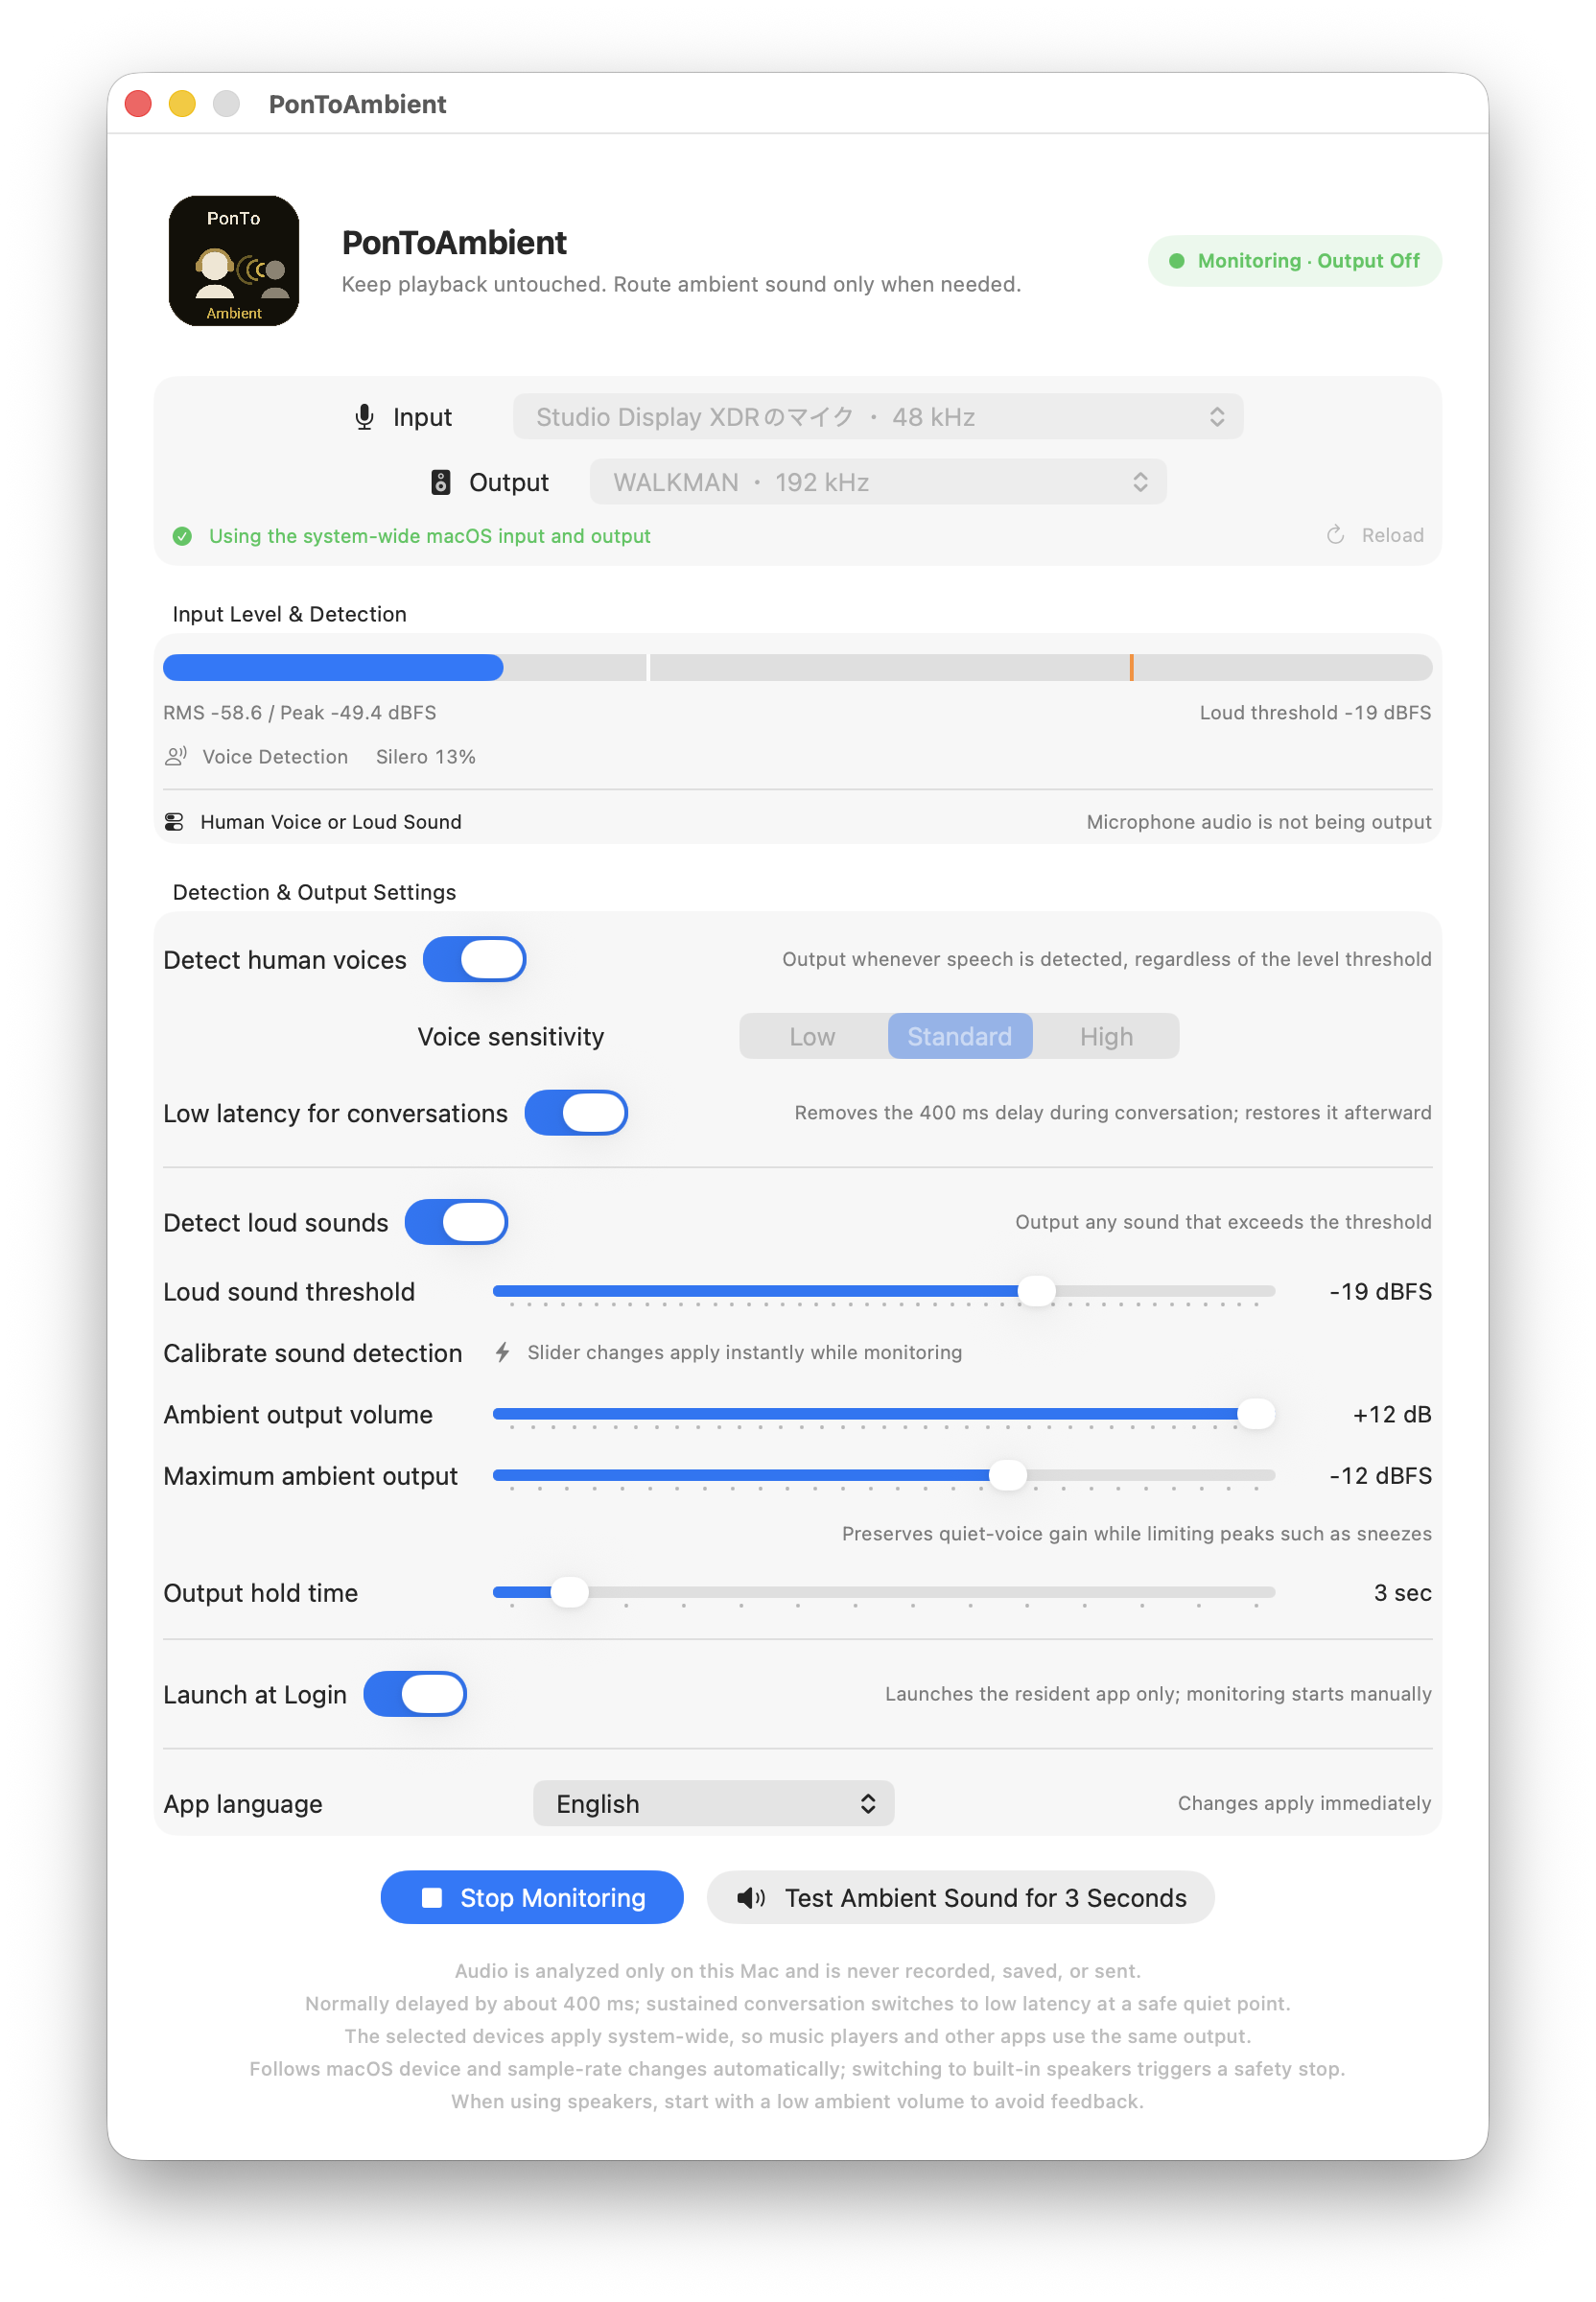Click the Stop Monitoring button
Viewport: 1596px width, 2302px height.
click(x=532, y=1898)
